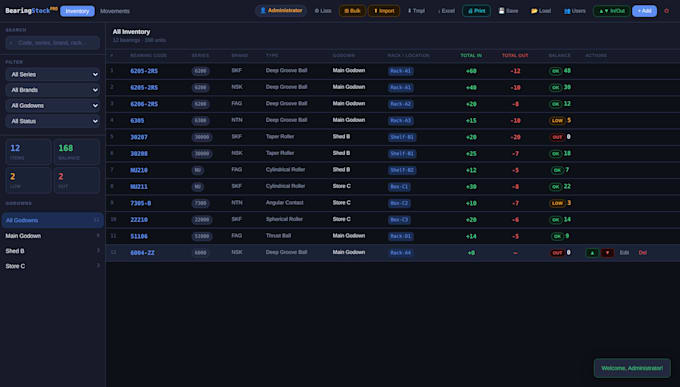Click the Box-C3 location tag

pyautogui.click(x=399, y=220)
